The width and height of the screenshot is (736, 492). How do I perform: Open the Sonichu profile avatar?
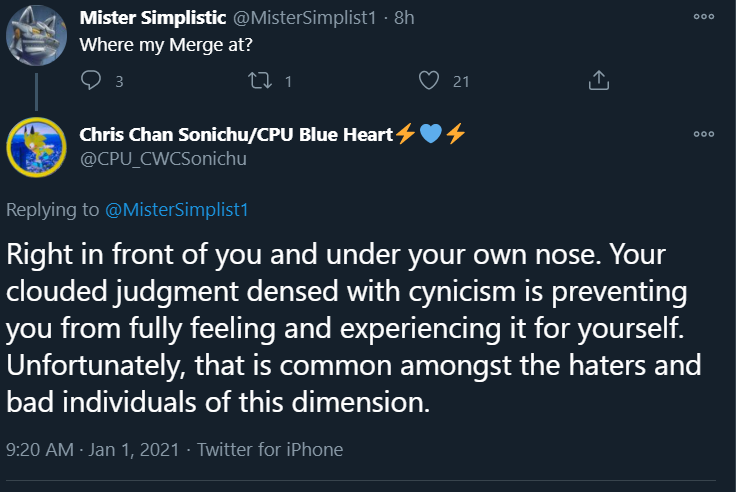click(x=36, y=147)
